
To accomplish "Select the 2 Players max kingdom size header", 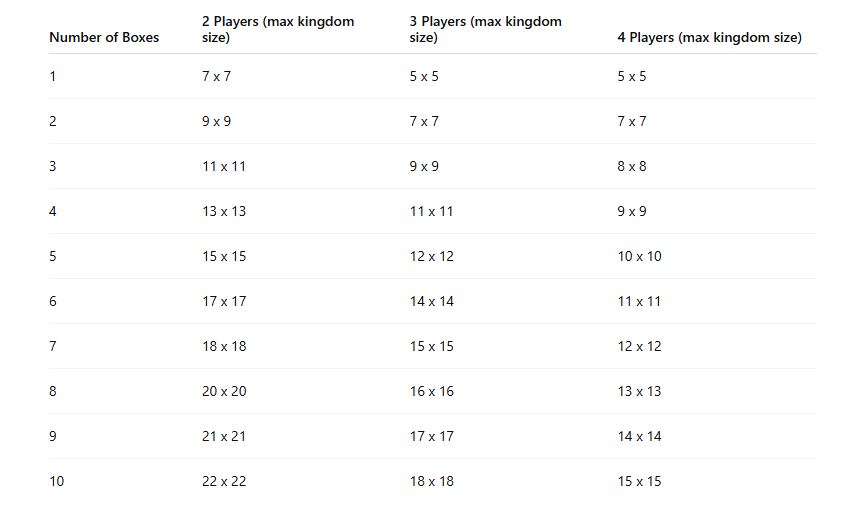I will pyautogui.click(x=278, y=29).
